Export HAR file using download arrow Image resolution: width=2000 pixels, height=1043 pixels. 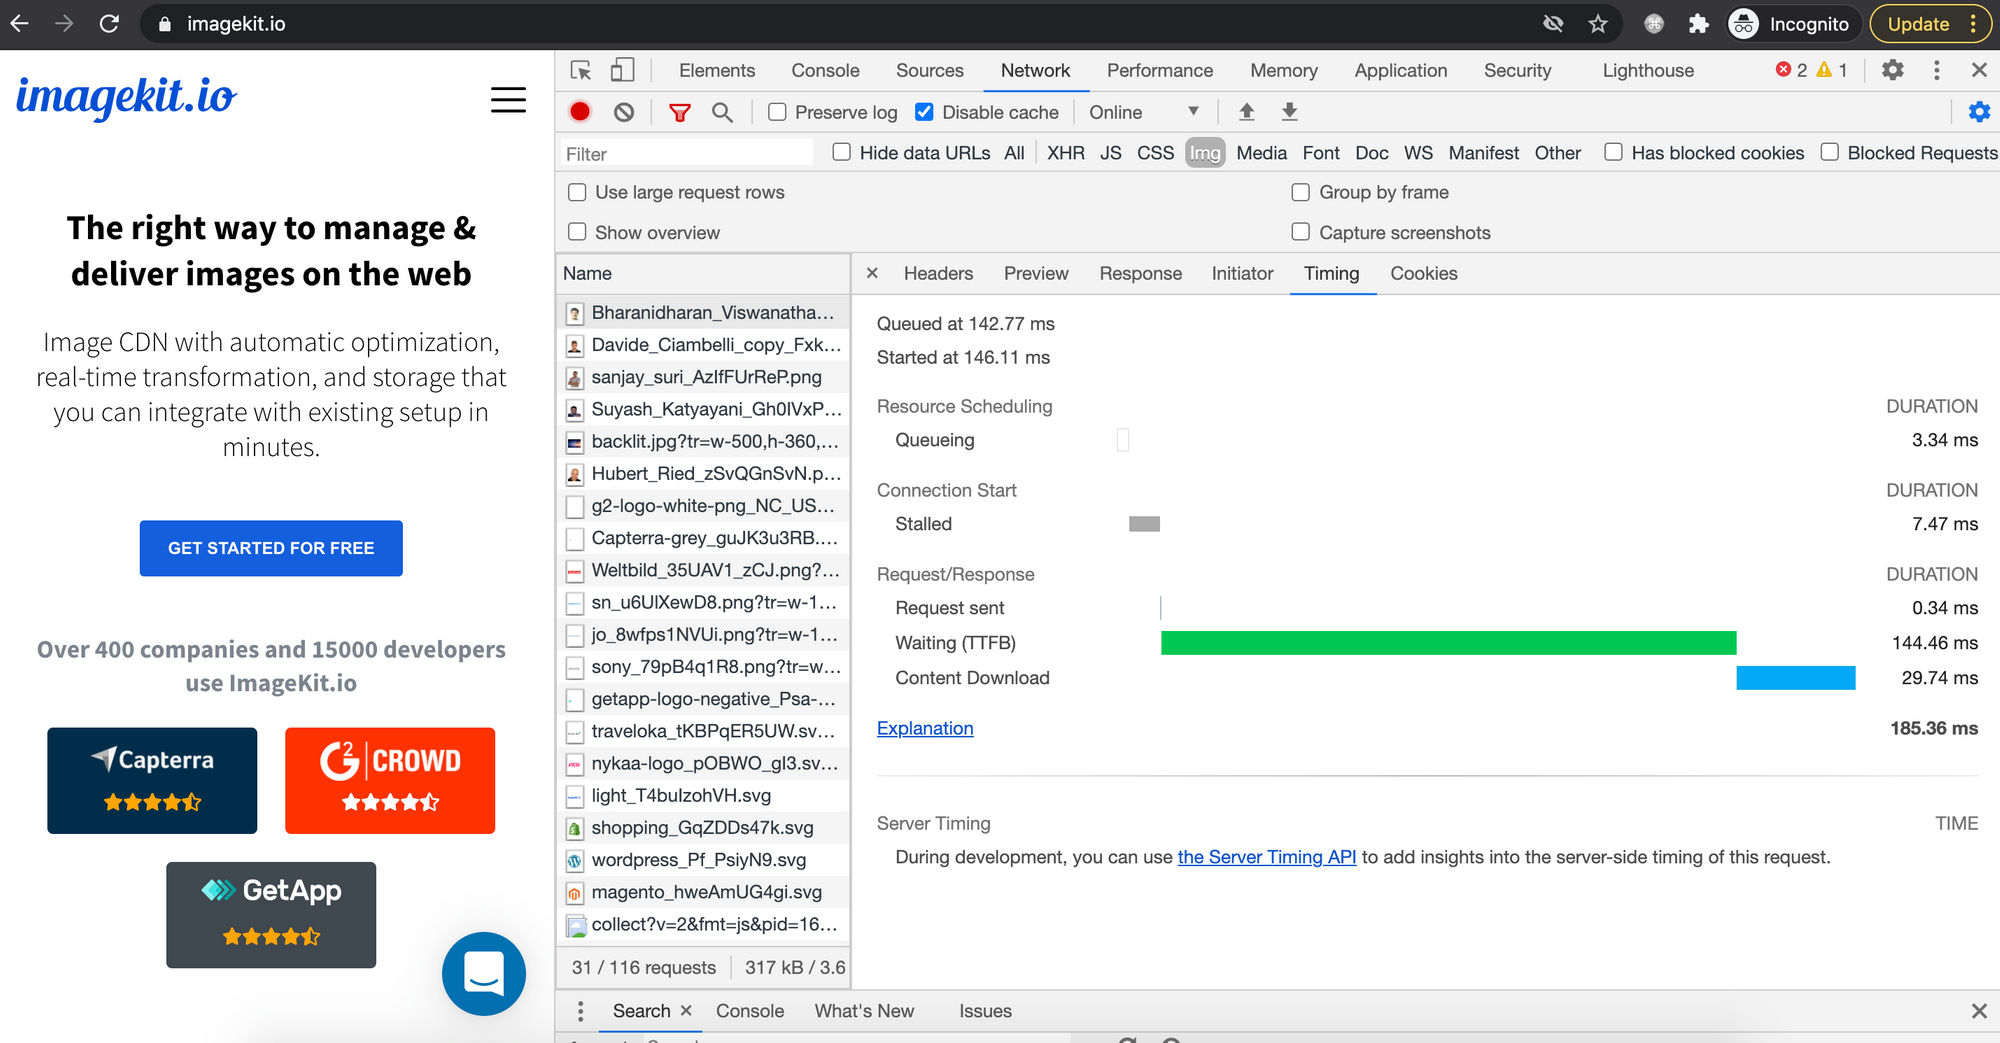coord(1290,112)
